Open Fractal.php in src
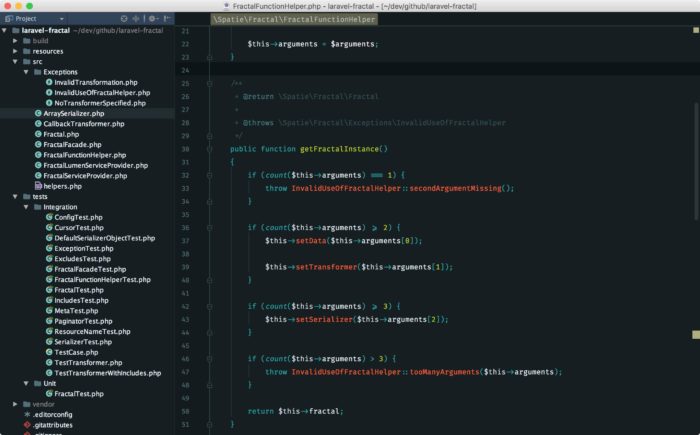This screenshot has height=435, width=700. click(61, 134)
